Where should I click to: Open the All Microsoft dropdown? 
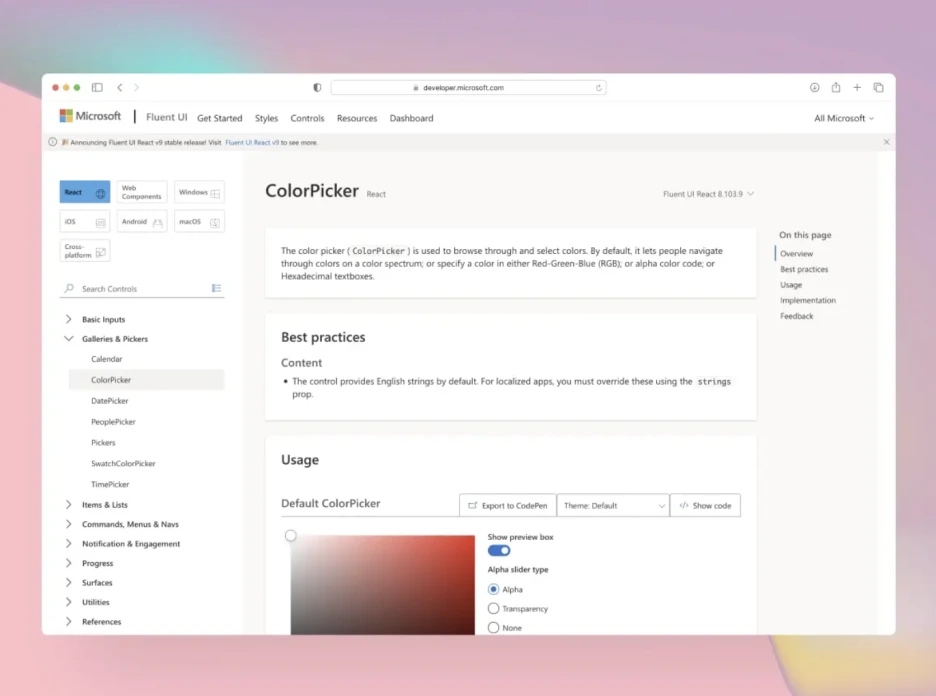coord(843,118)
